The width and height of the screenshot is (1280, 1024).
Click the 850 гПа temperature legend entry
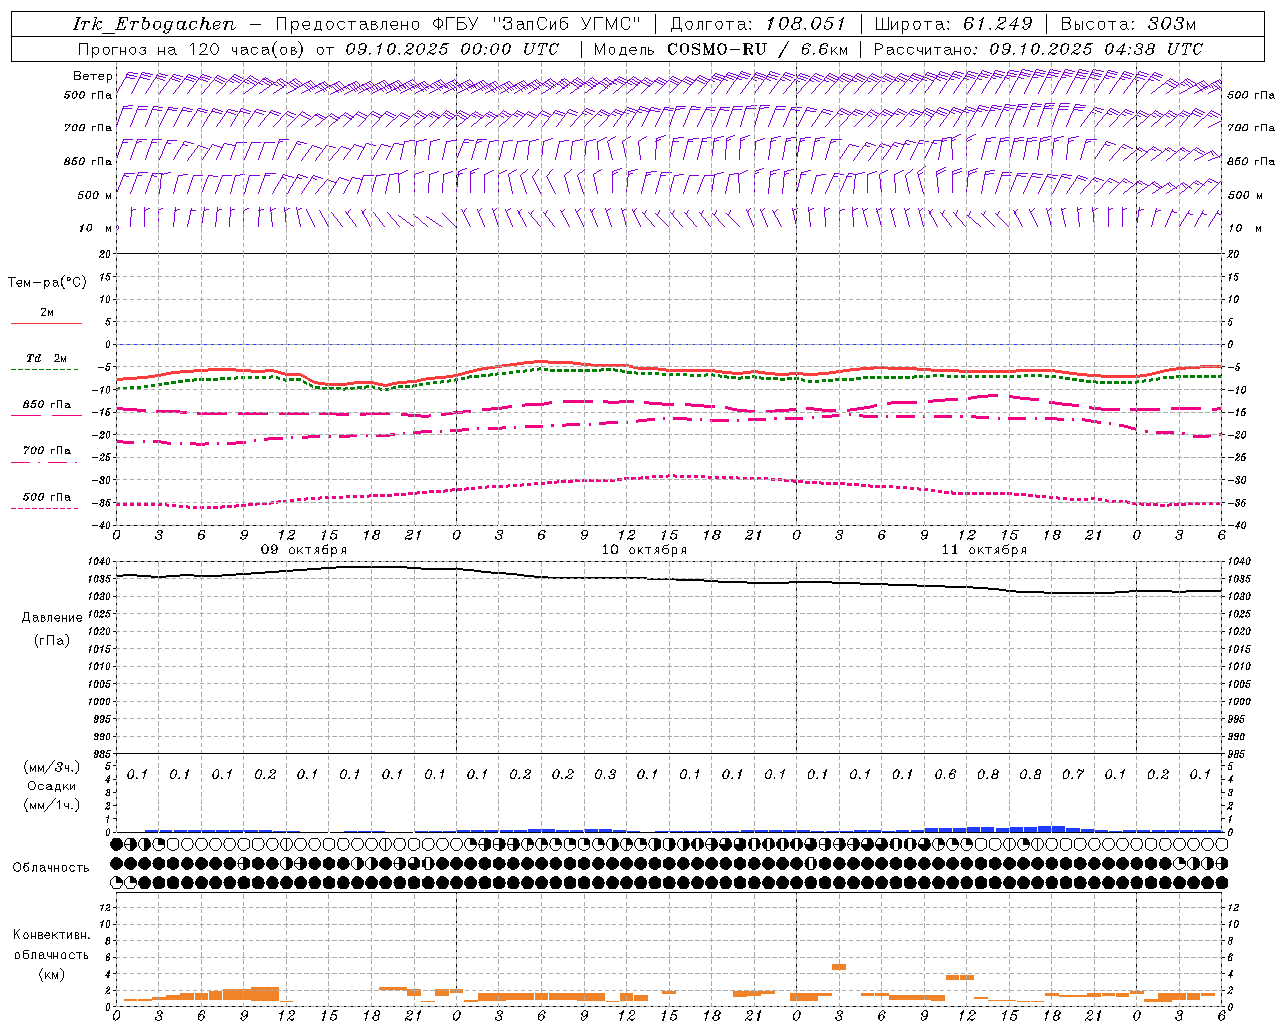pos(47,405)
